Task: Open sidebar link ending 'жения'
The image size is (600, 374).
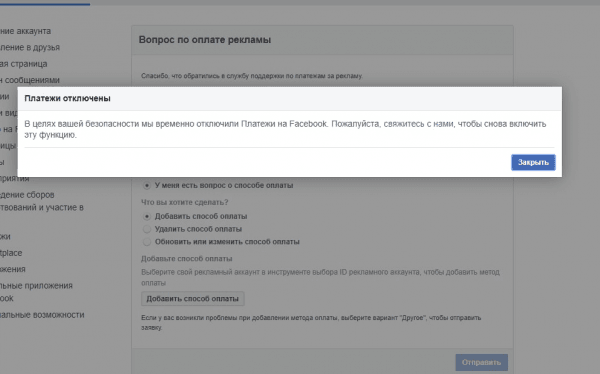Action: click(13, 269)
